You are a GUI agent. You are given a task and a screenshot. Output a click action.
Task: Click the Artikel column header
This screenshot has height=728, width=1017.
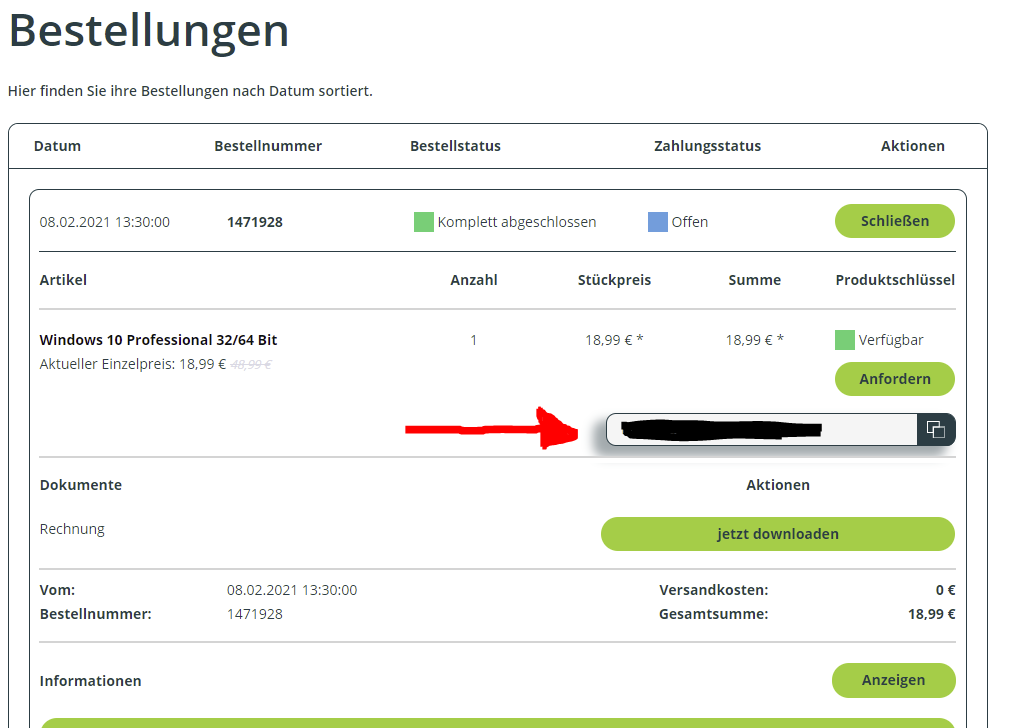click(x=63, y=280)
